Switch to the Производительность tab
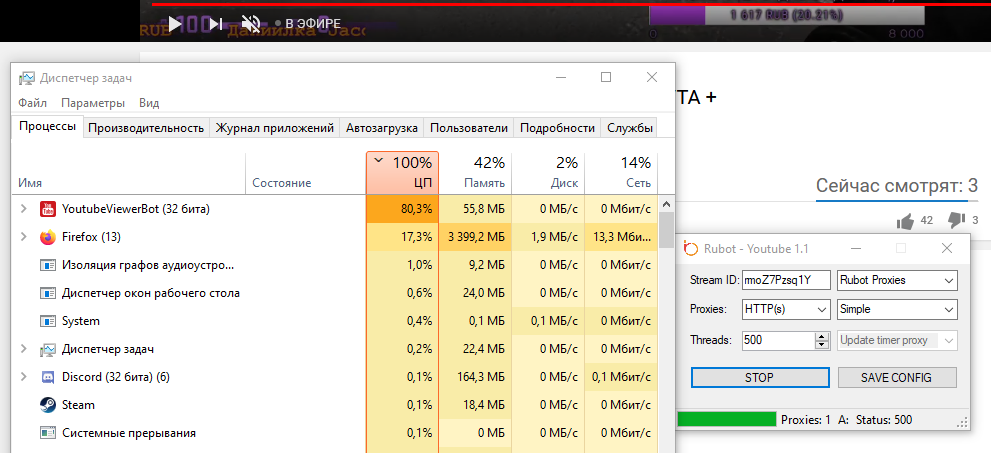This screenshot has height=453, width=991. (146, 128)
